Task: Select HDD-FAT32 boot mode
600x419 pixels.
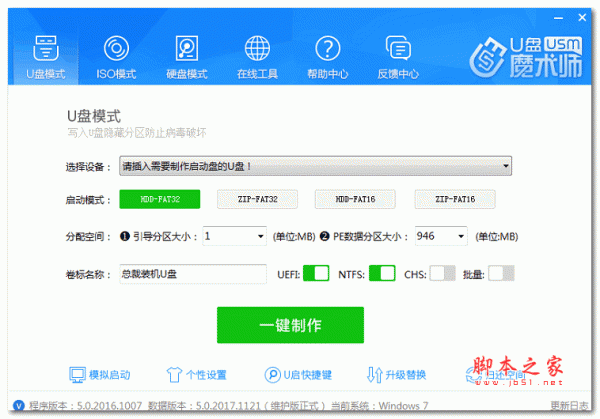Action: point(160,199)
